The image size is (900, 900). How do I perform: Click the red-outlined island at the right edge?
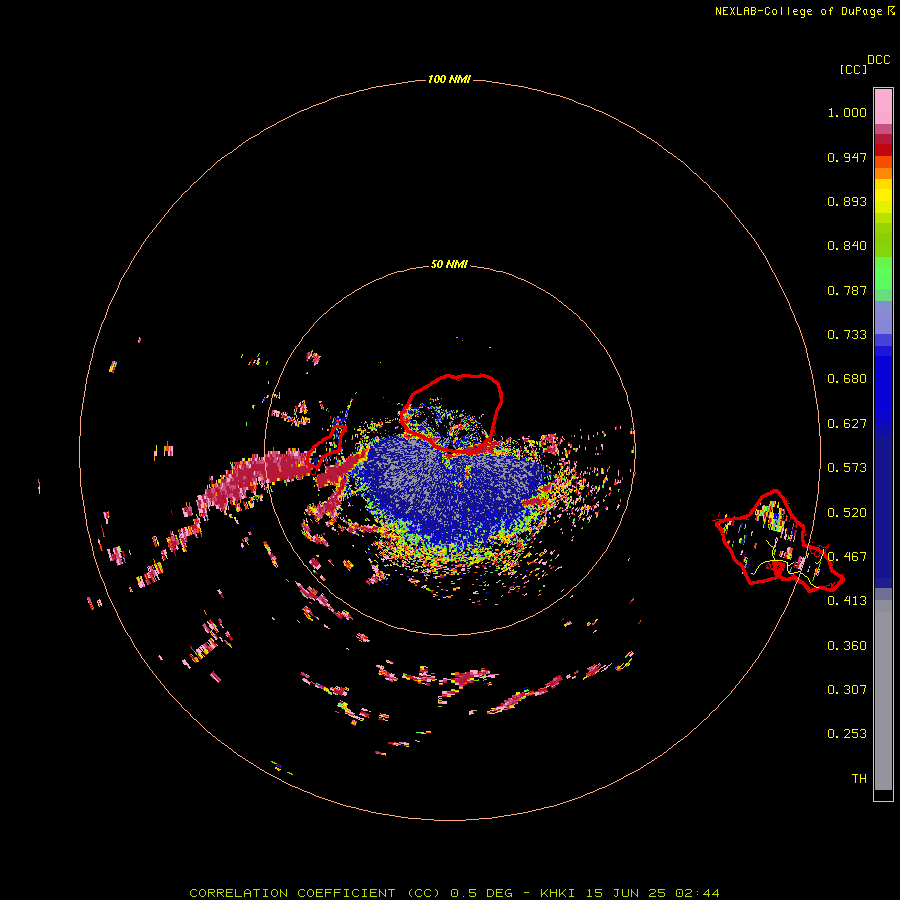coord(778,540)
